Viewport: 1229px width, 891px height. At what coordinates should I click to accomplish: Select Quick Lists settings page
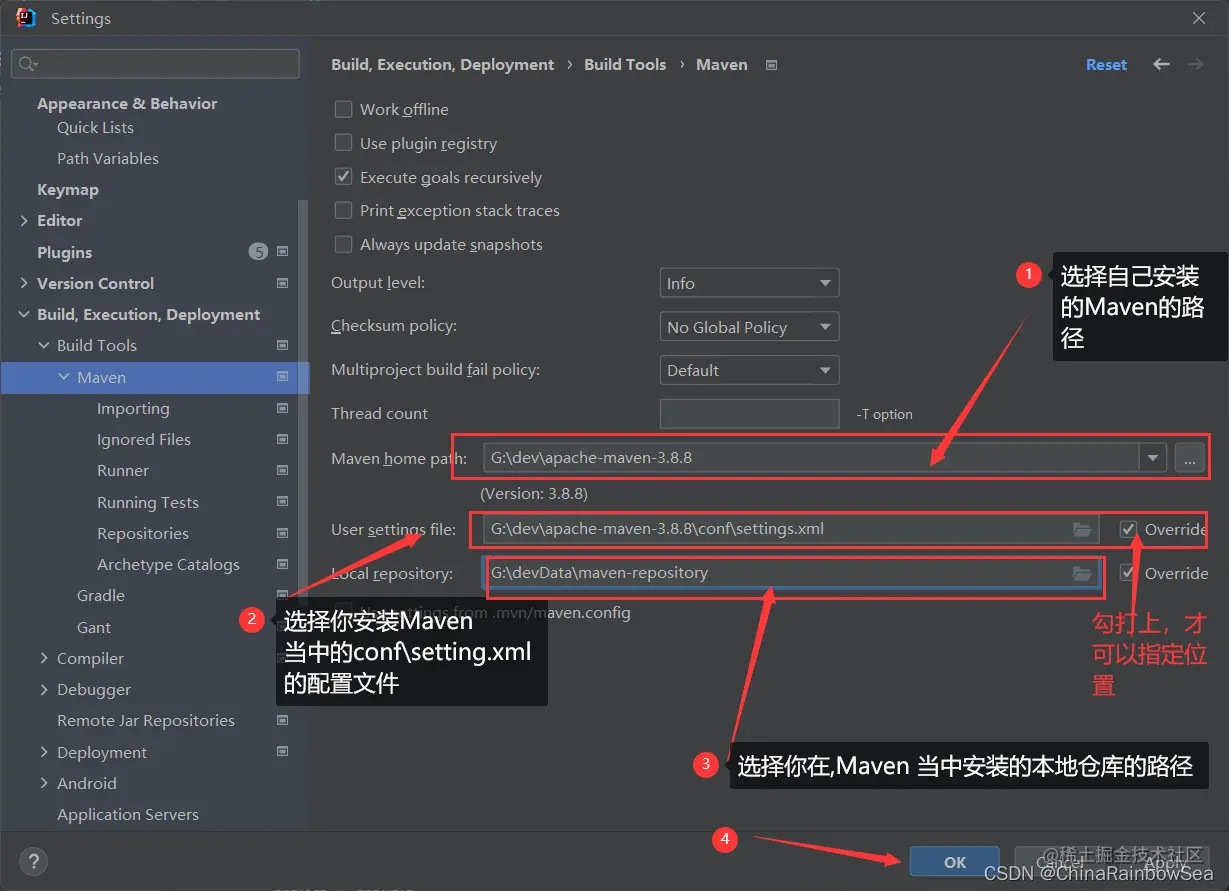pos(95,127)
